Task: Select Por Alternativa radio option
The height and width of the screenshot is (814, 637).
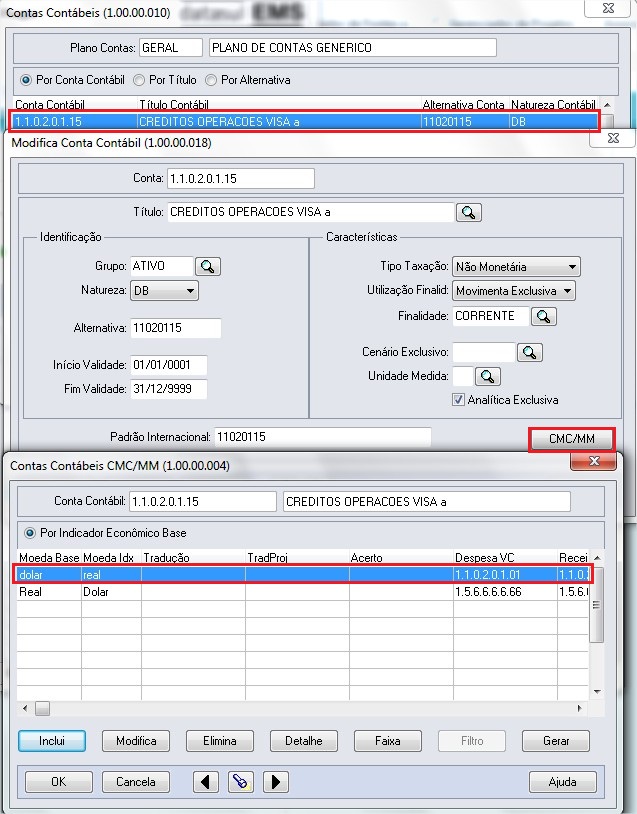Action: pos(247,80)
